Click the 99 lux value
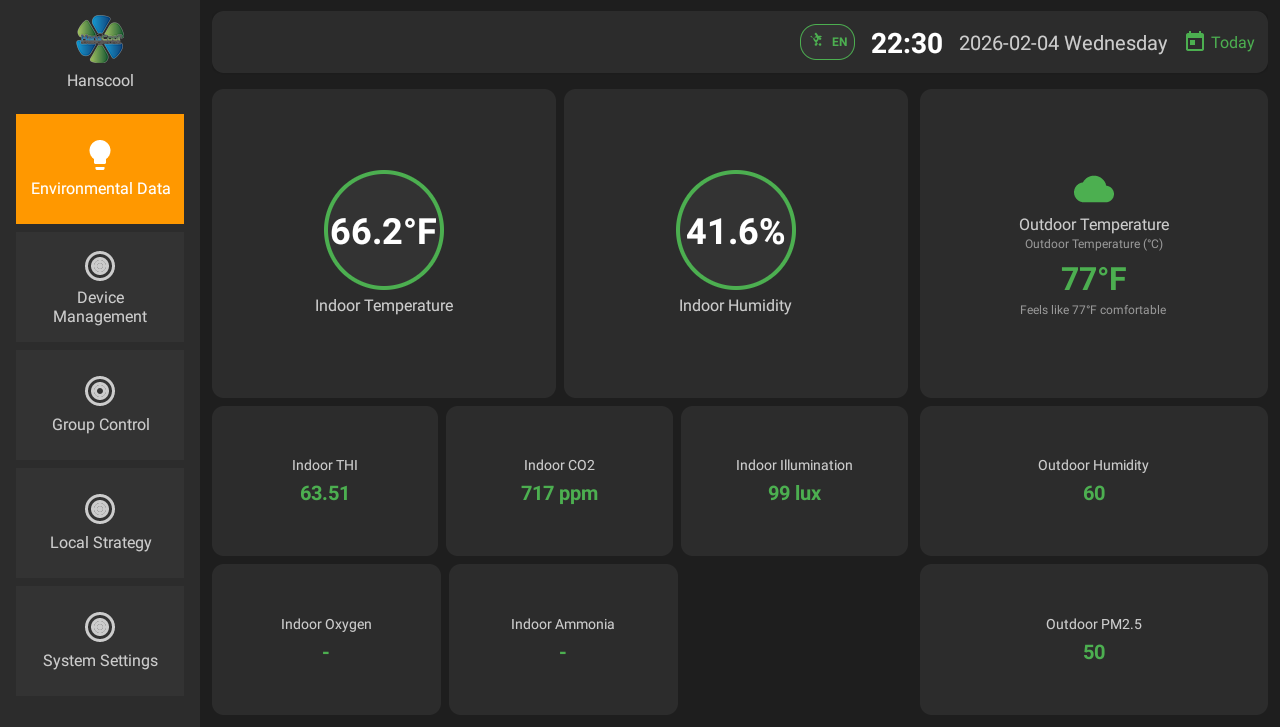 tap(794, 493)
